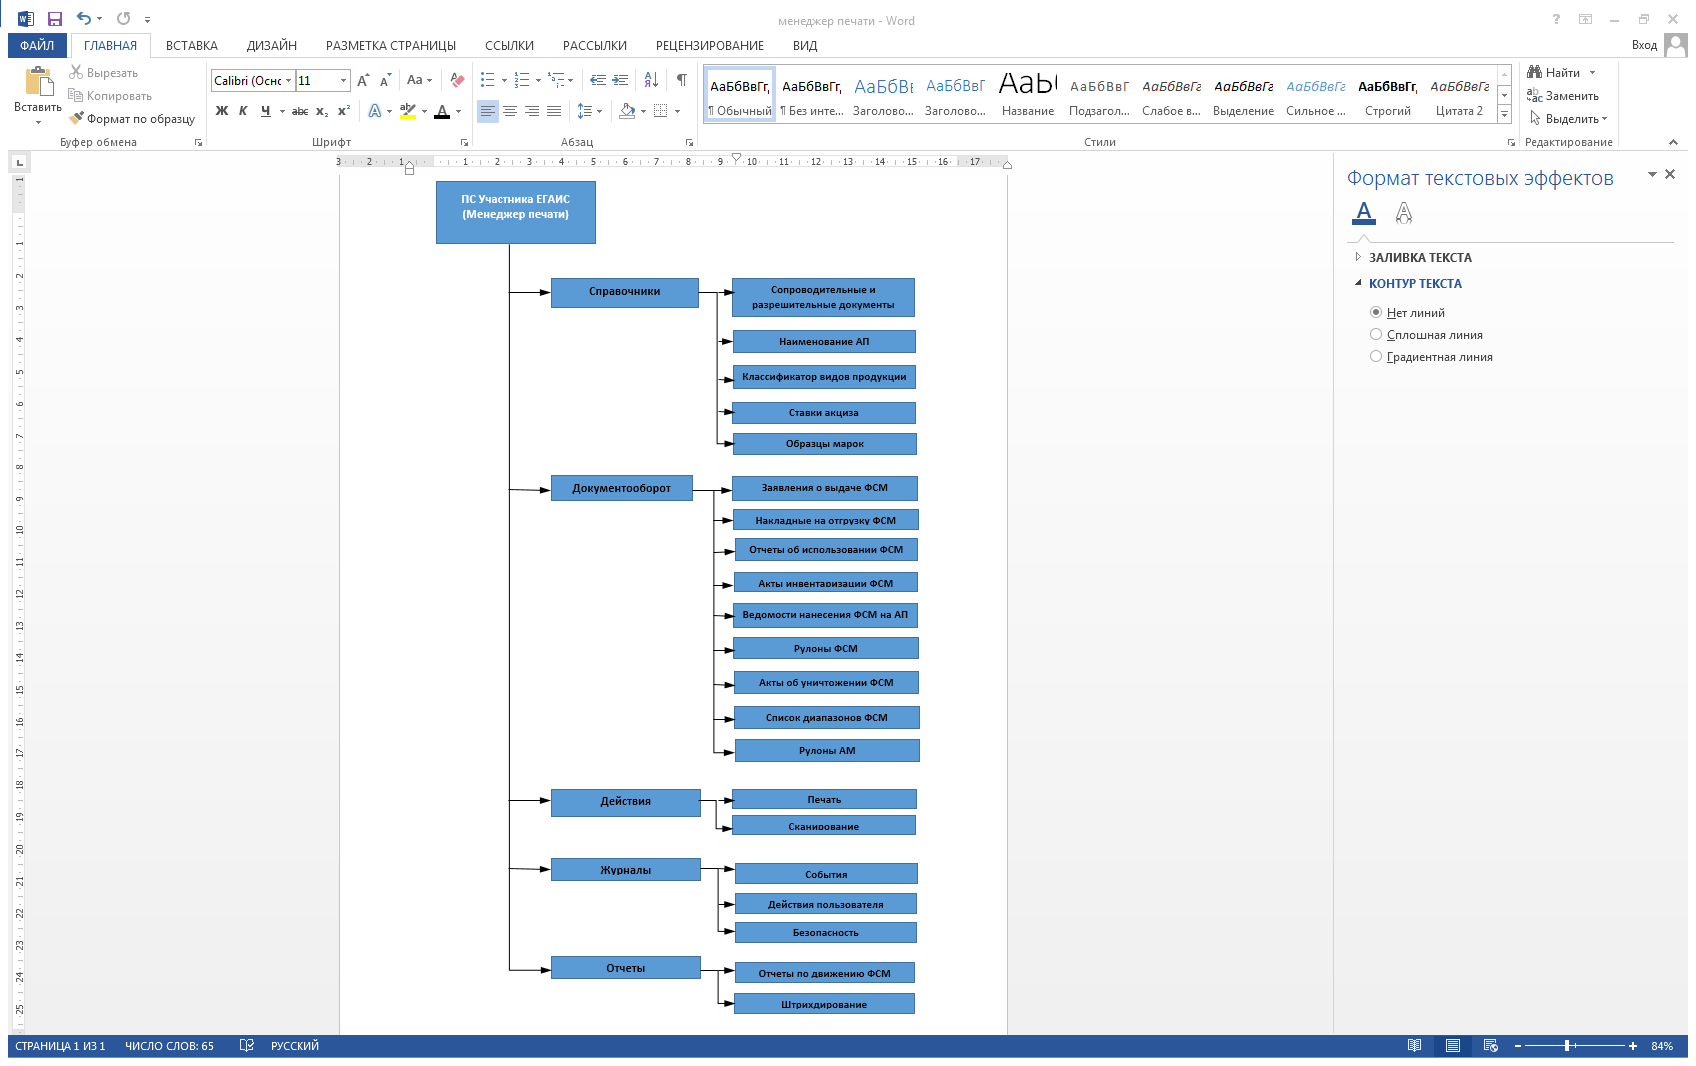Screen dimensions: 1696x1066
Task: Align text right
Action: (x=532, y=111)
